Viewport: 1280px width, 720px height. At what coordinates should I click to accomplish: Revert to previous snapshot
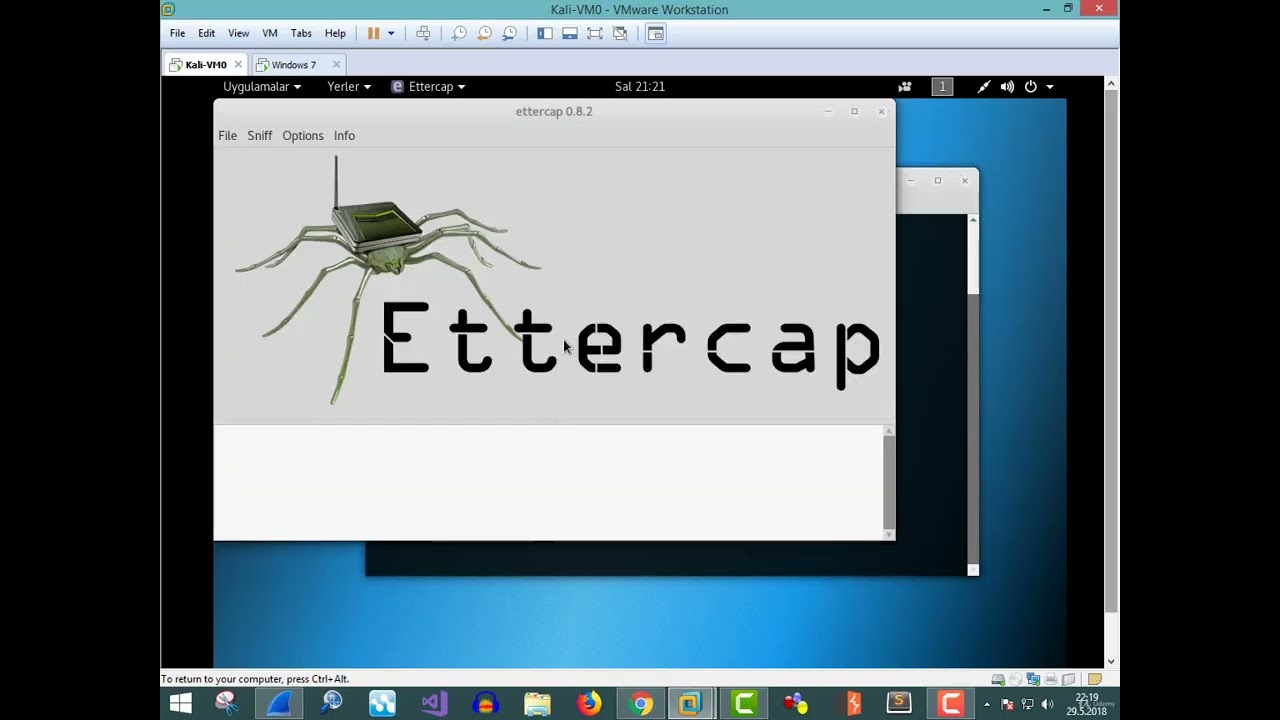click(484, 33)
